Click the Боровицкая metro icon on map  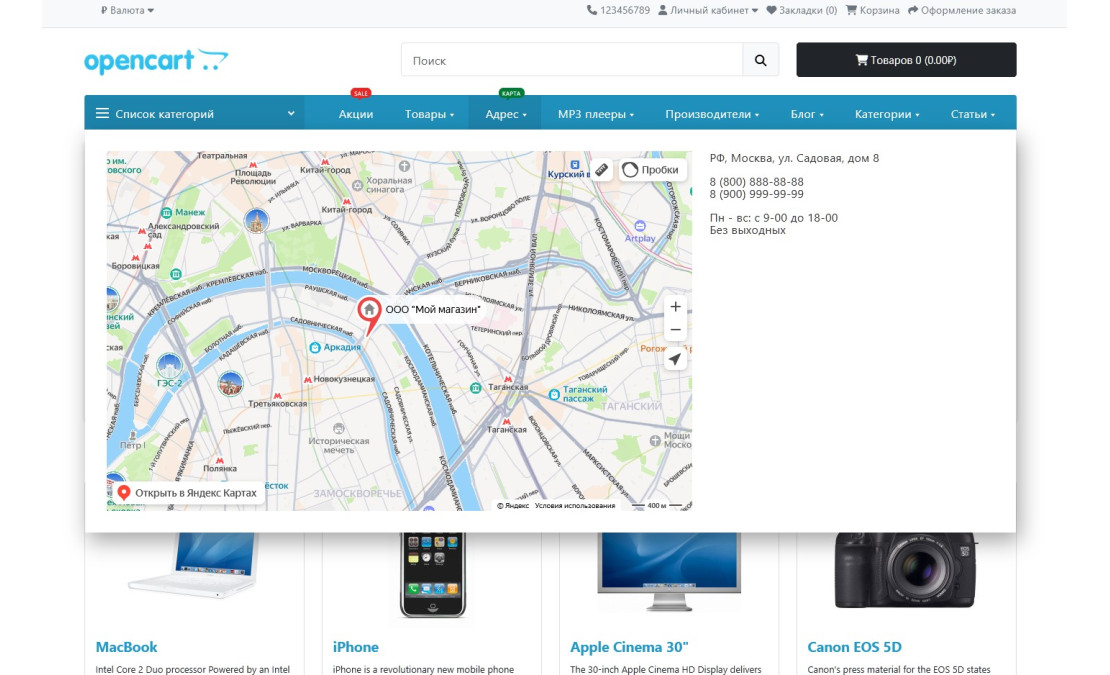[135, 258]
